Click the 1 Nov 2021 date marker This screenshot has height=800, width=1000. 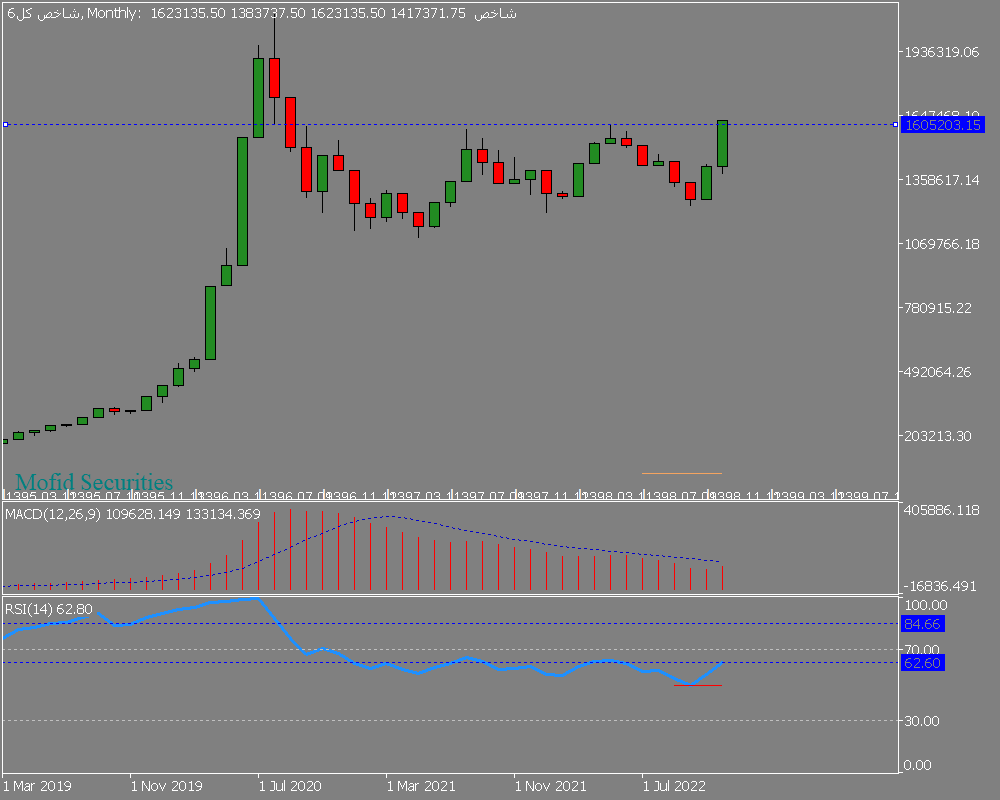tap(546, 786)
